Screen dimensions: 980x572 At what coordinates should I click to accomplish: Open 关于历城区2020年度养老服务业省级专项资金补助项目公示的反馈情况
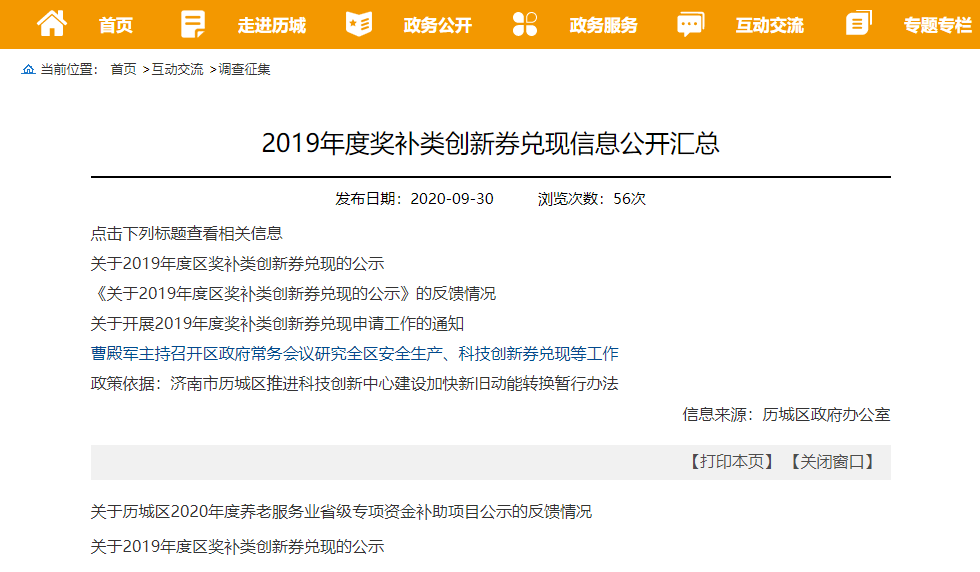click(x=341, y=512)
